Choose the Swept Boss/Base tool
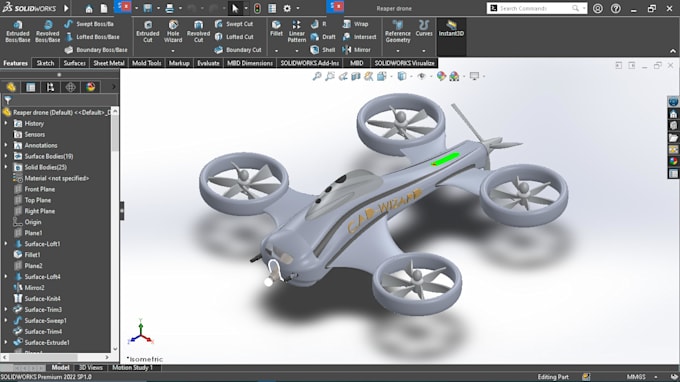 88,24
